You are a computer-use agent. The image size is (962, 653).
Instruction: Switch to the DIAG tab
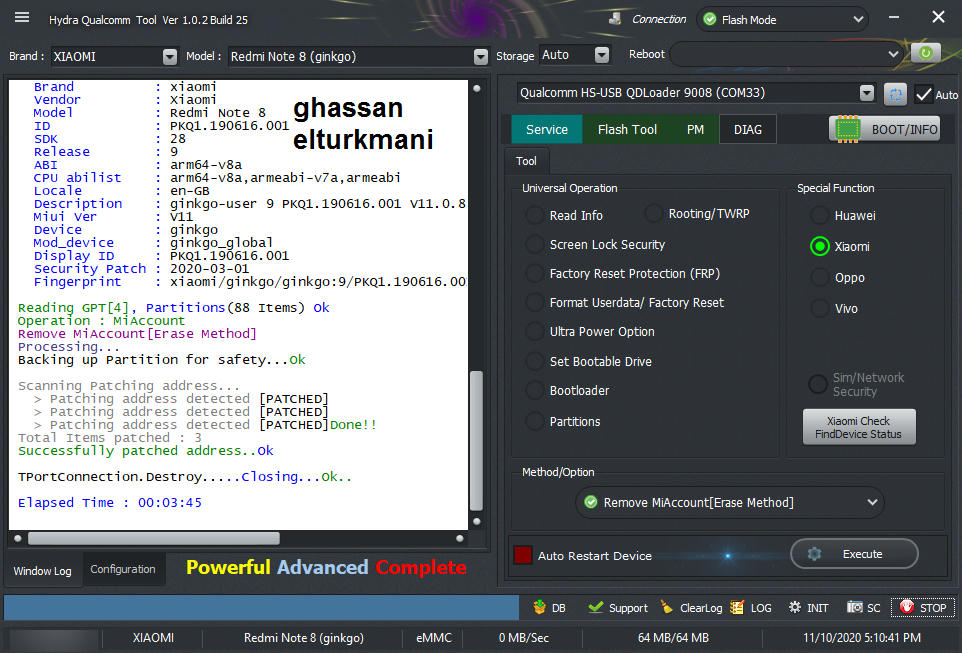click(748, 129)
